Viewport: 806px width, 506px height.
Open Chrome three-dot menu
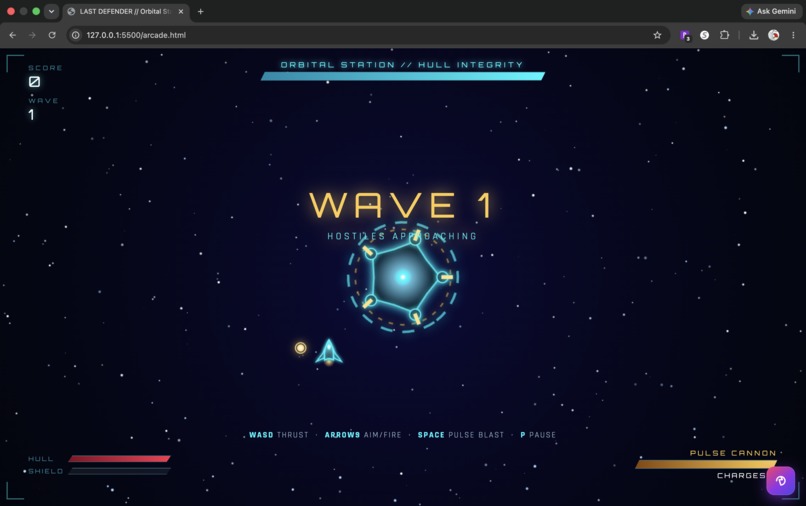(793, 35)
